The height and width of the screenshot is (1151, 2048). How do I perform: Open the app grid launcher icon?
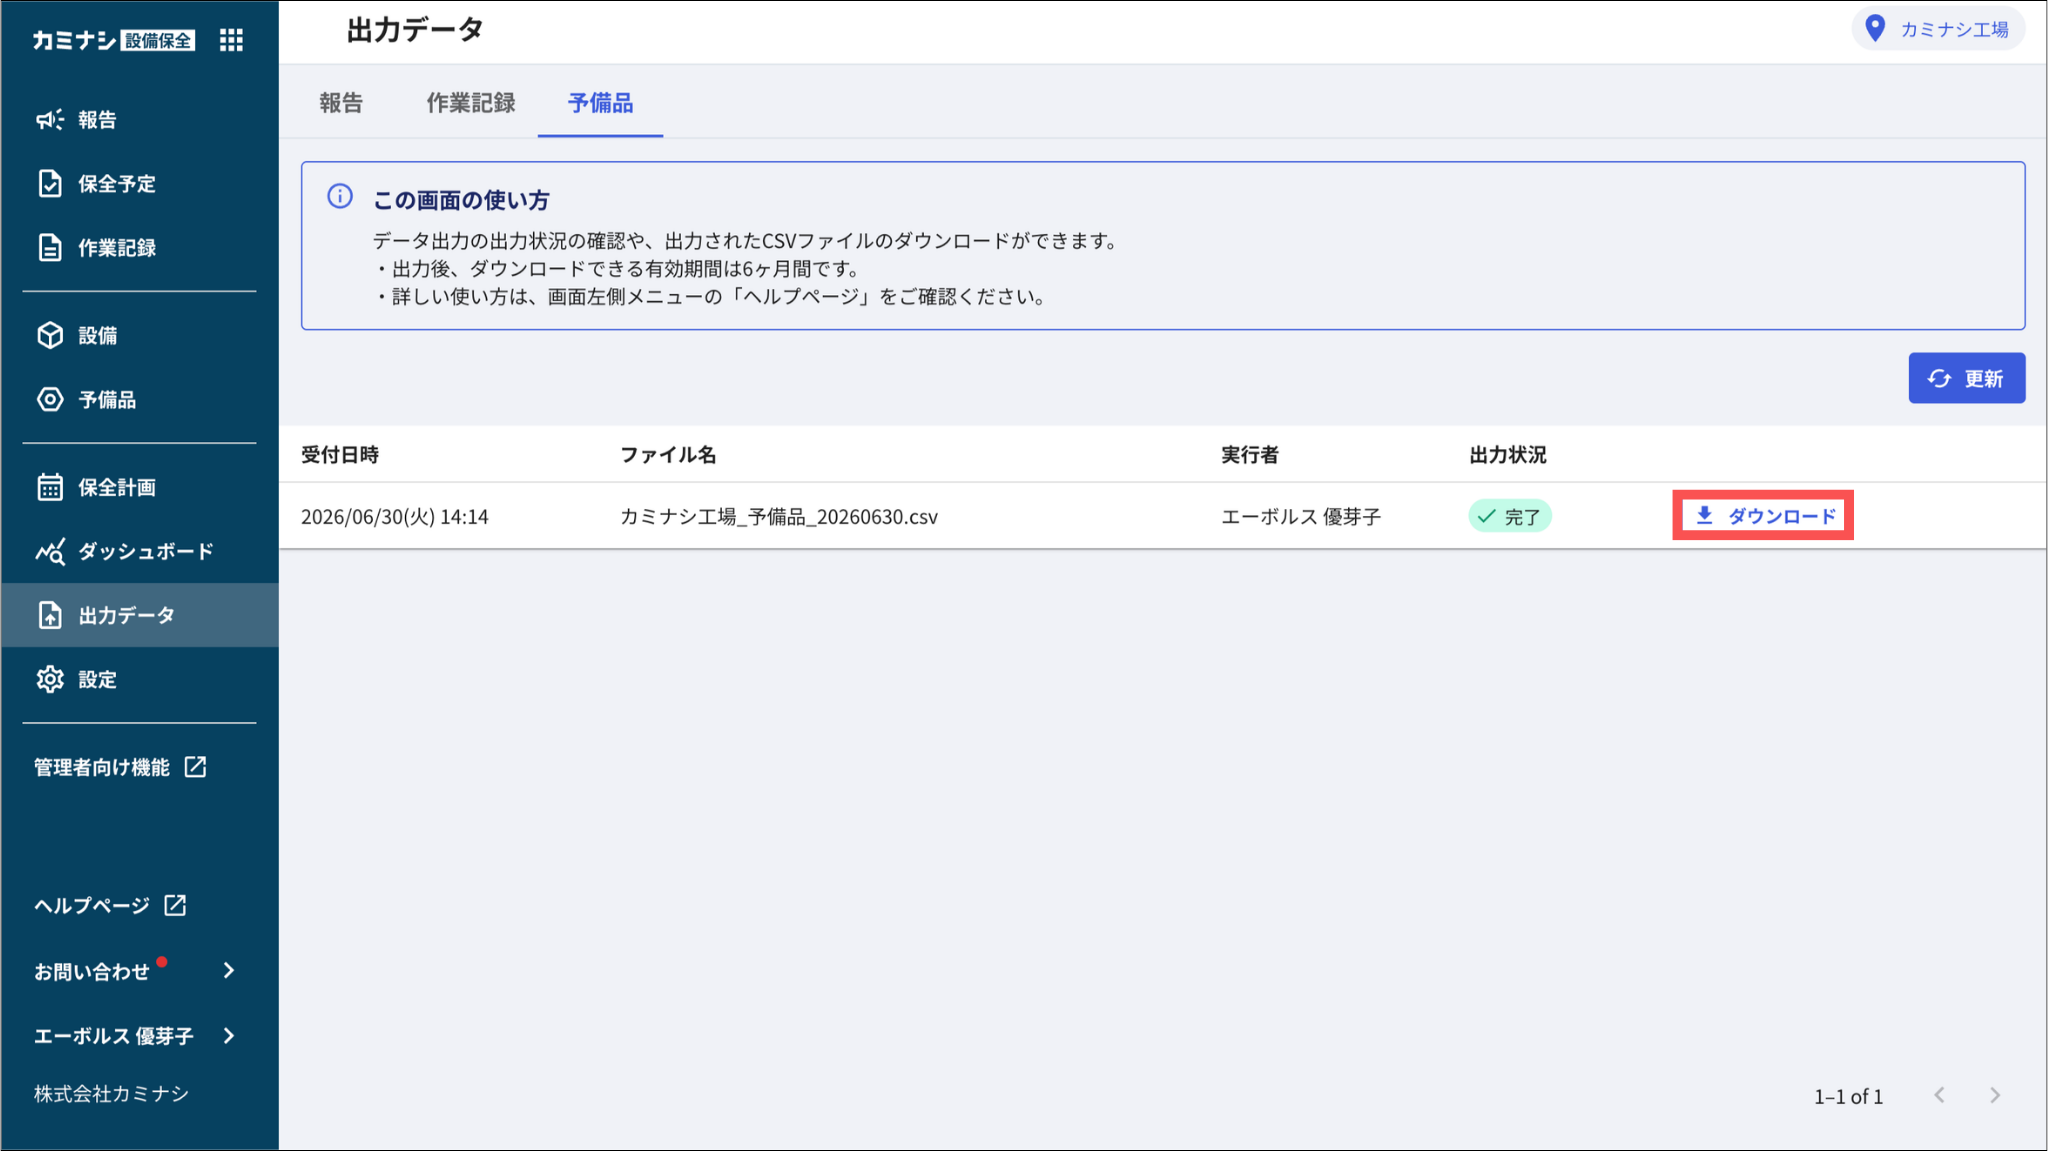pos(231,40)
